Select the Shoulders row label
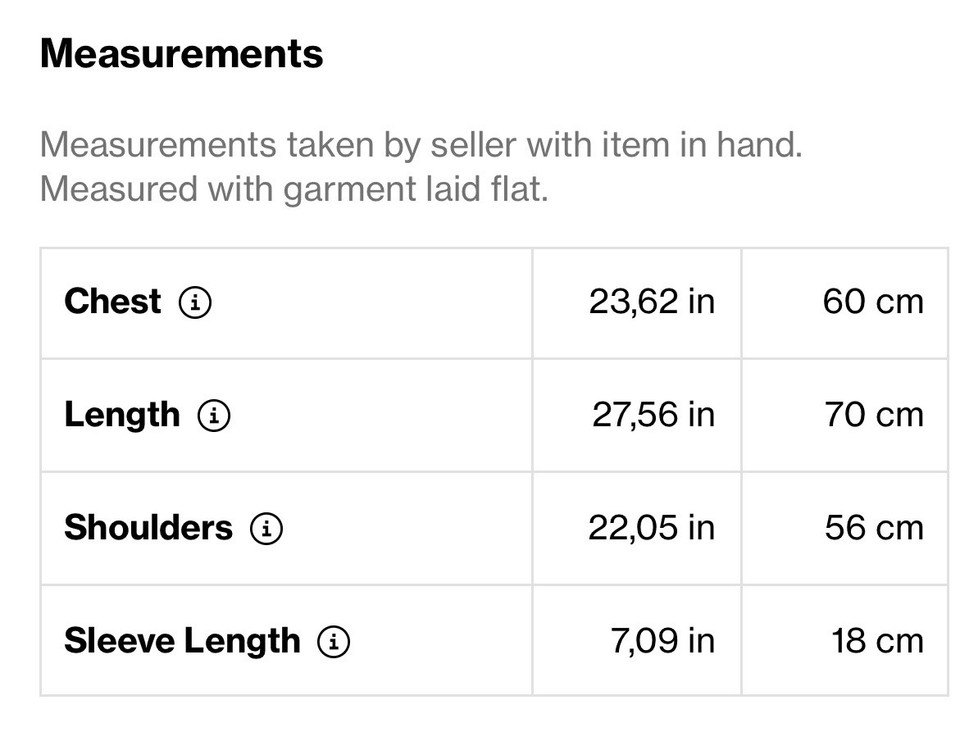The height and width of the screenshot is (732, 960). click(148, 528)
